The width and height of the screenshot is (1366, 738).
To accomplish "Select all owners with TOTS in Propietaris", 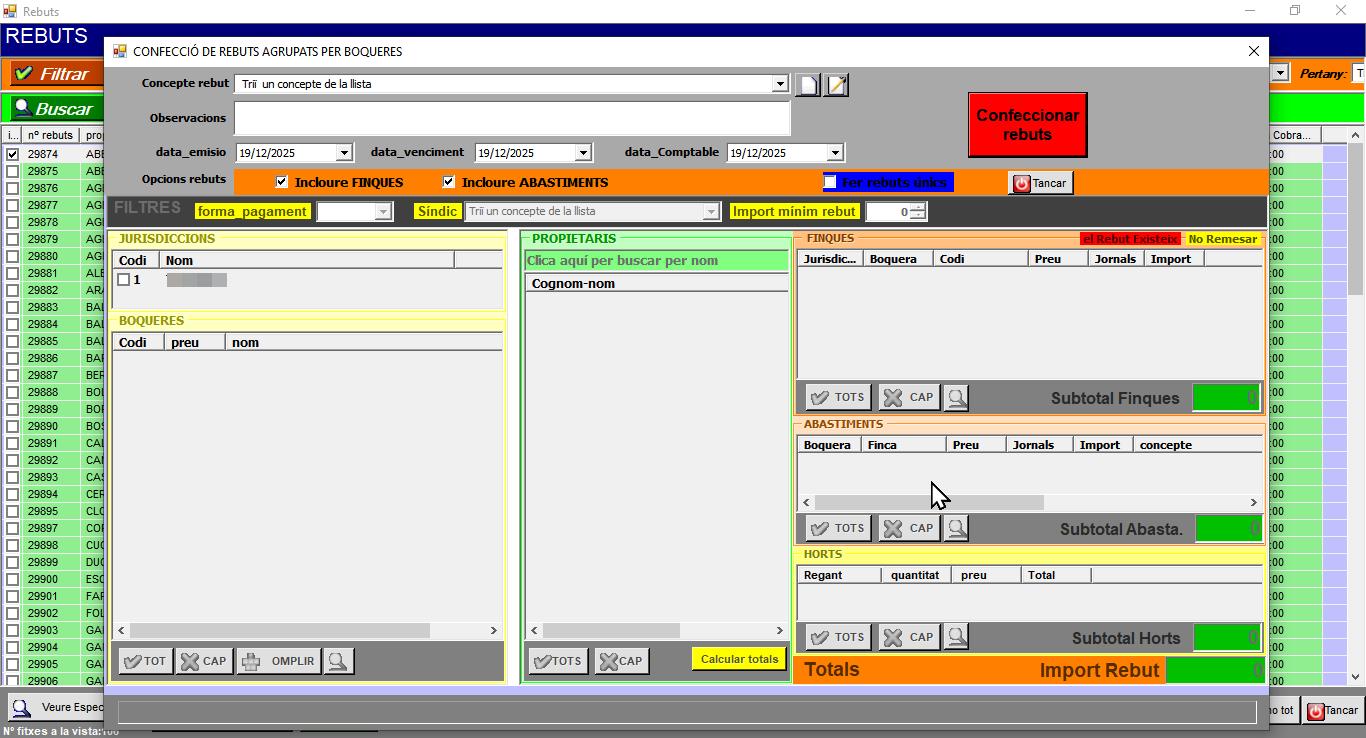I will pyautogui.click(x=558, y=661).
